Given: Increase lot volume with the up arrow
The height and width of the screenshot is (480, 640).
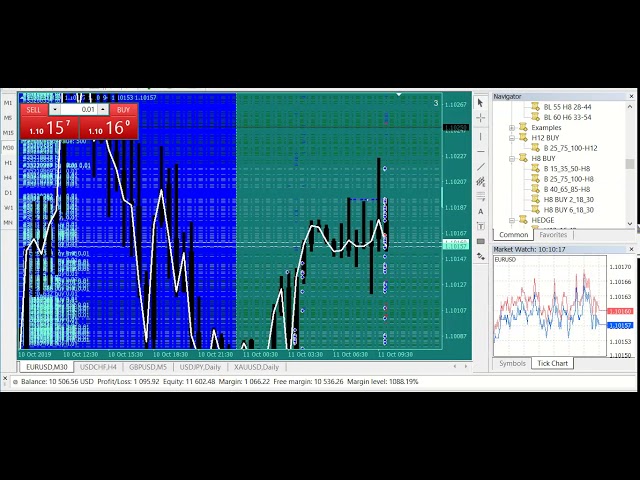Looking at the screenshot, I should pyautogui.click(x=104, y=109).
